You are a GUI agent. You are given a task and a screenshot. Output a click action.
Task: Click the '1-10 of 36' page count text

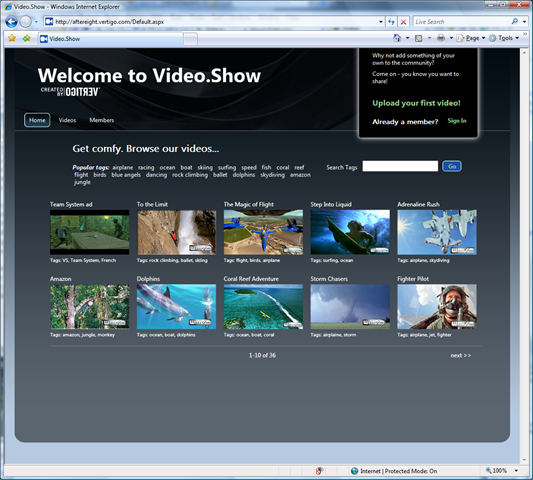point(262,356)
